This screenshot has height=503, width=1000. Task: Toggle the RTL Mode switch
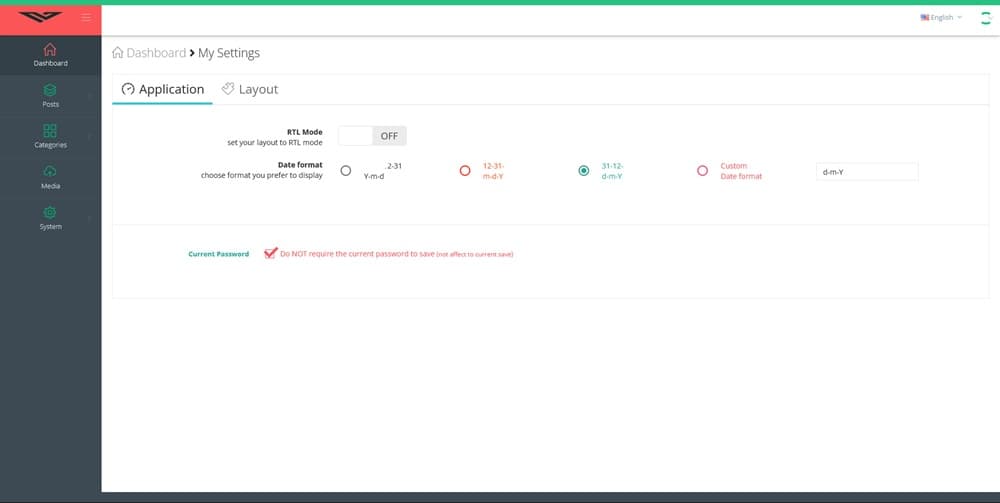pos(372,136)
